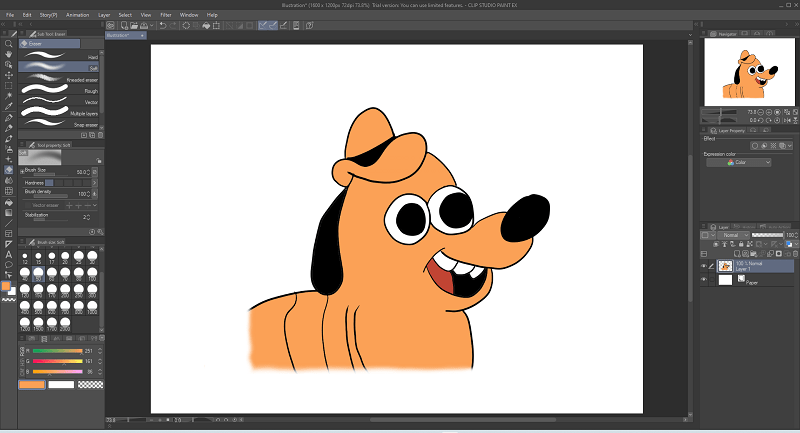Choose the Rough eraser sub tool
Viewport: 800px width, 433px height.
pos(59,90)
